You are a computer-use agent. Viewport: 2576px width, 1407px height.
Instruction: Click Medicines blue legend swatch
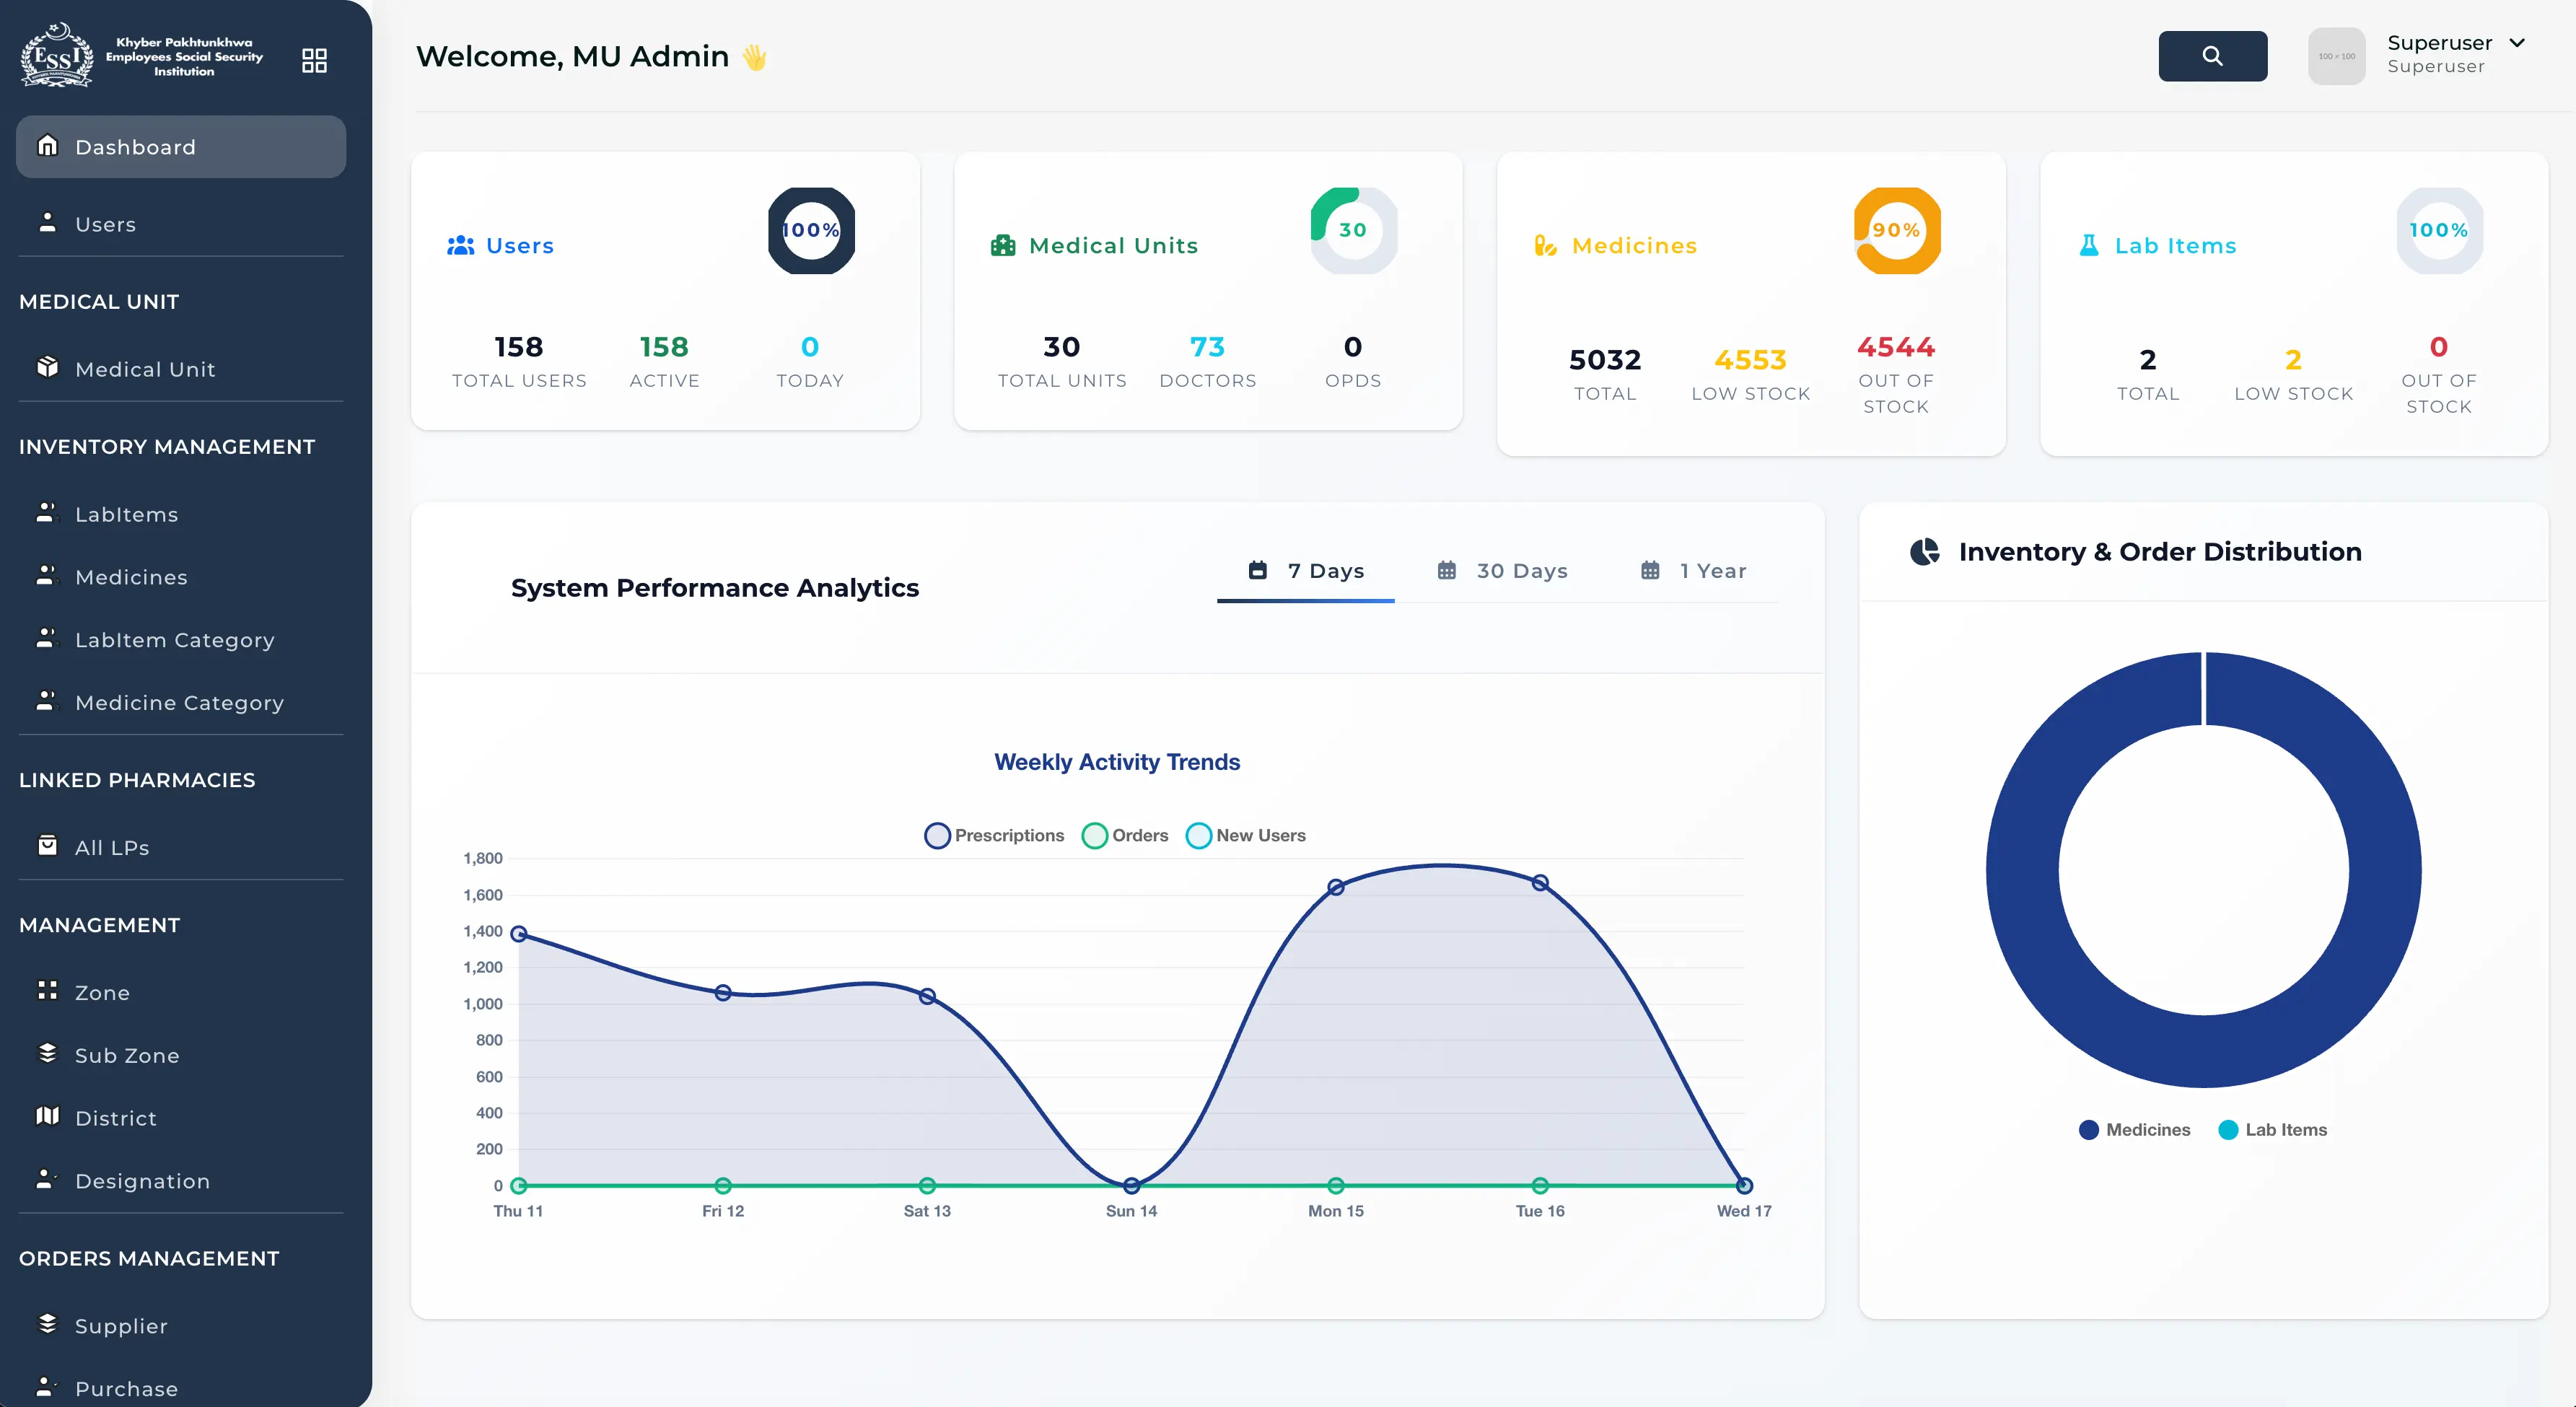point(2088,1130)
